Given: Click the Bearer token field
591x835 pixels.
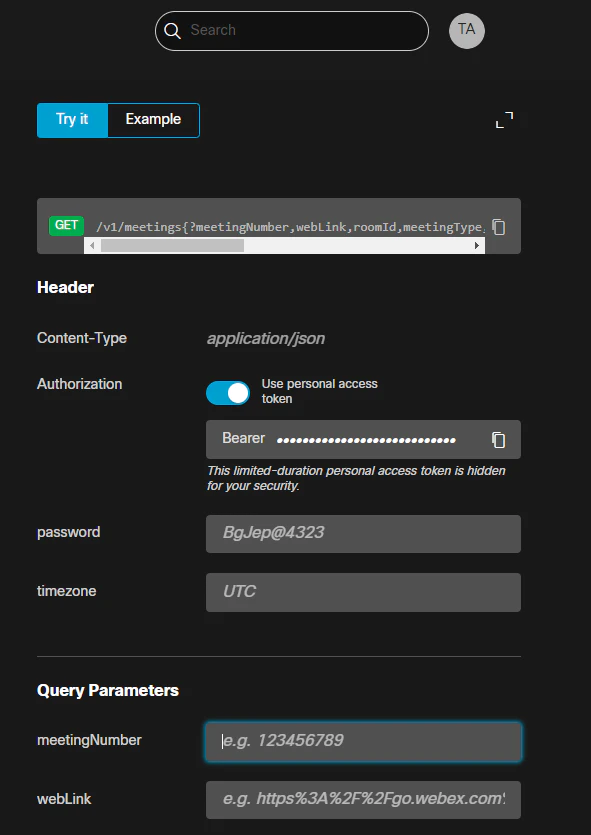Looking at the screenshot, I should tap(363, 439).
